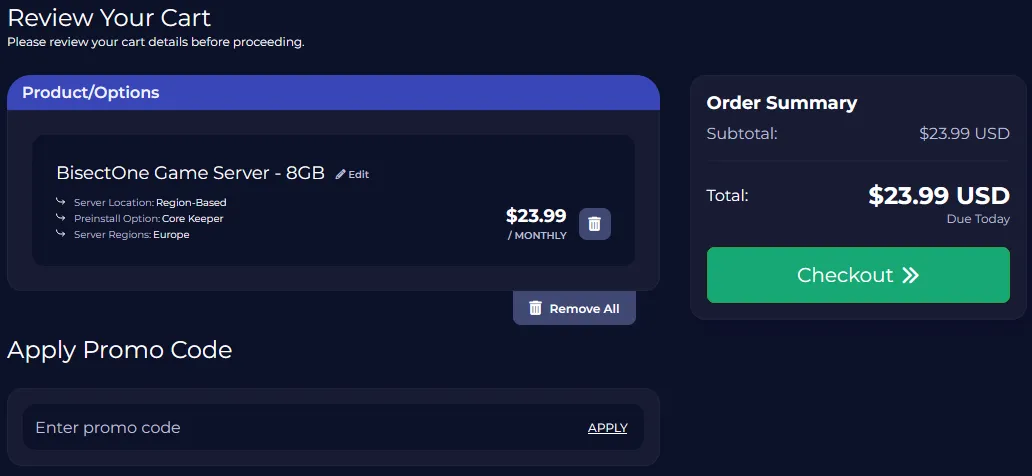Click the Core Keeper preinstall option value
Image resolution: width=1032 pixels, height=476 pixels.
[193, 219]
